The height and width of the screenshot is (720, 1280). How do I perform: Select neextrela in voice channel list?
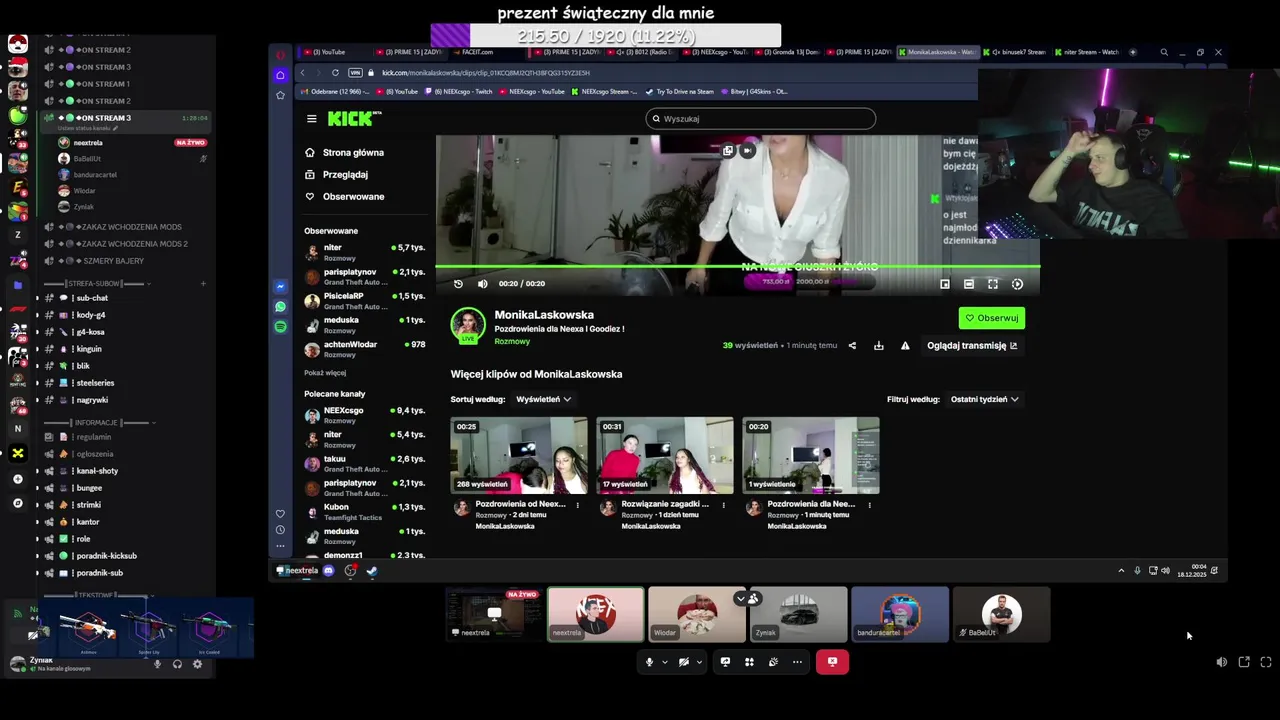[131, 143]
